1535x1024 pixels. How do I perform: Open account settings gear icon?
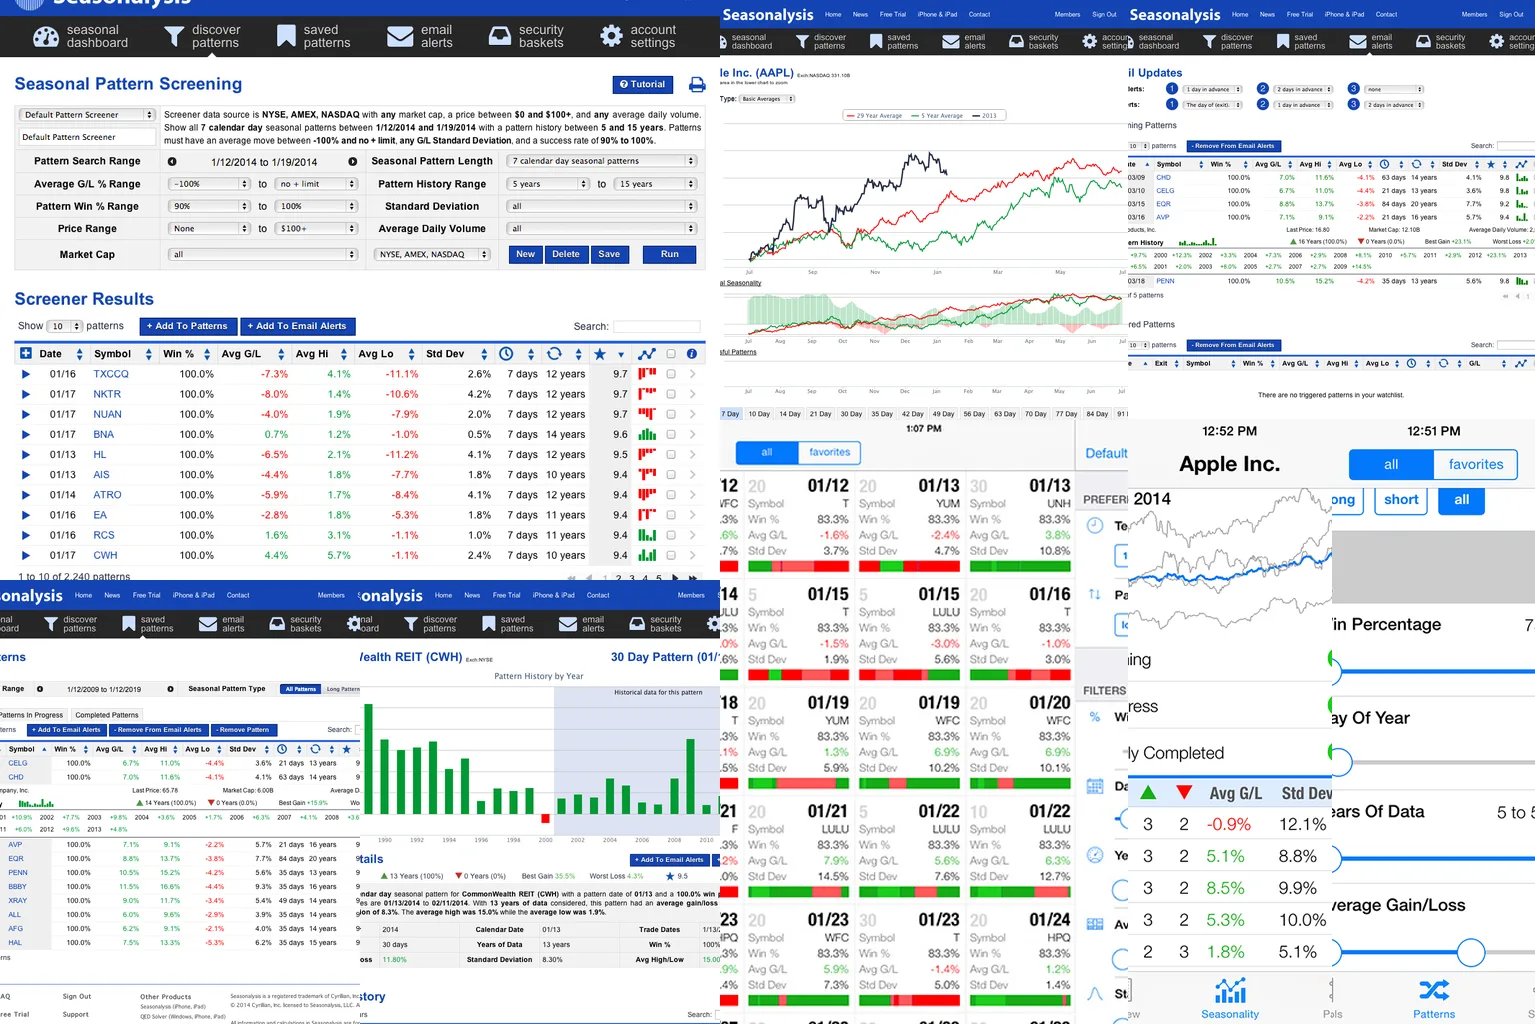click(x=611, y=37)
